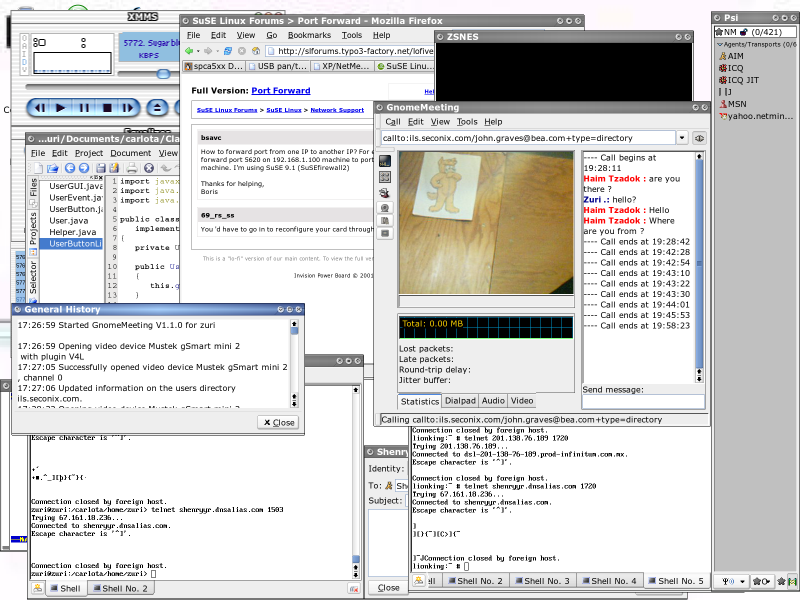
Task: Switch to the Dialpad tab in GnomeMeeting
Action: (460, 401)
